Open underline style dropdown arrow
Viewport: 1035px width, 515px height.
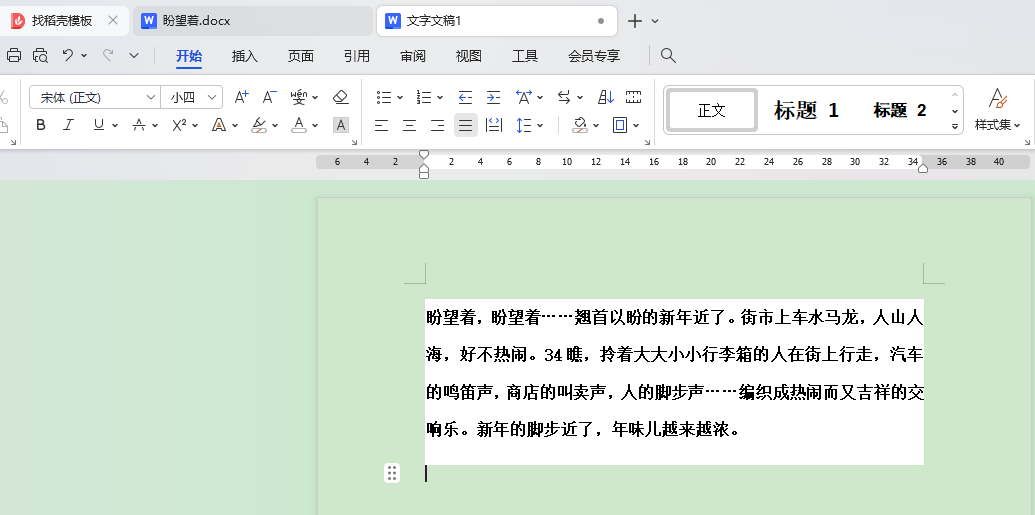coord(115,125)
